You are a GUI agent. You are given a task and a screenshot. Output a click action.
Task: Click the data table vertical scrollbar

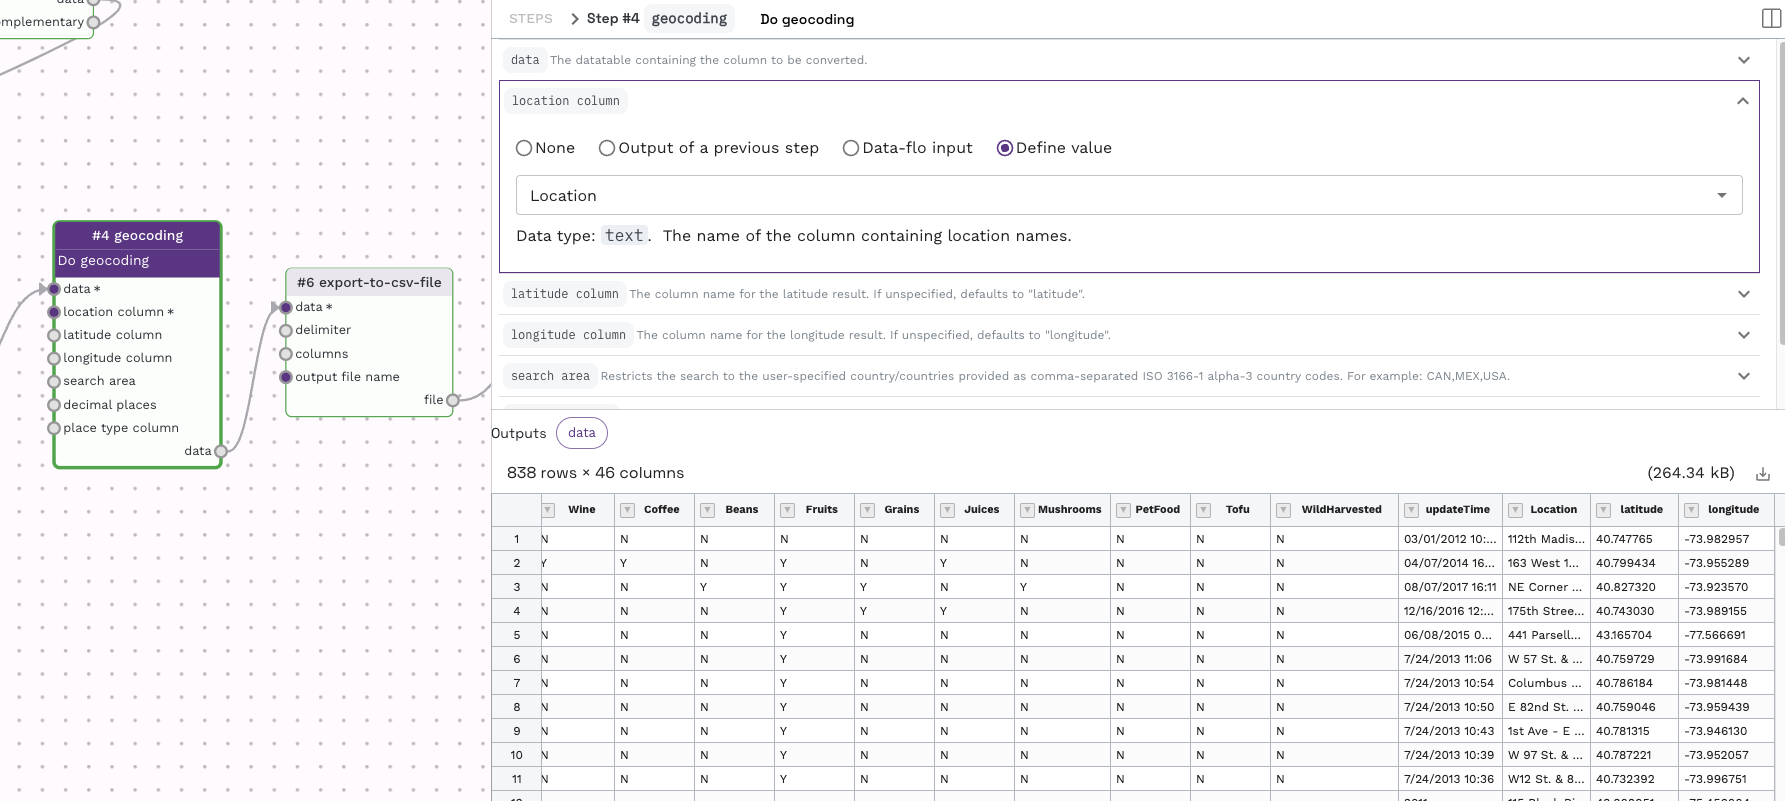[1780, 537]
